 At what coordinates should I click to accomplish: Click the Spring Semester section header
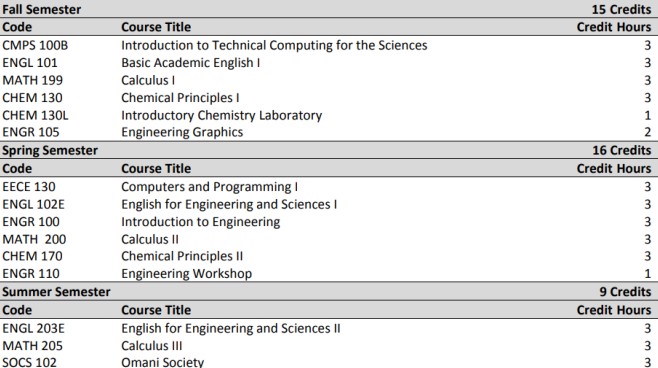click(50, 150)
